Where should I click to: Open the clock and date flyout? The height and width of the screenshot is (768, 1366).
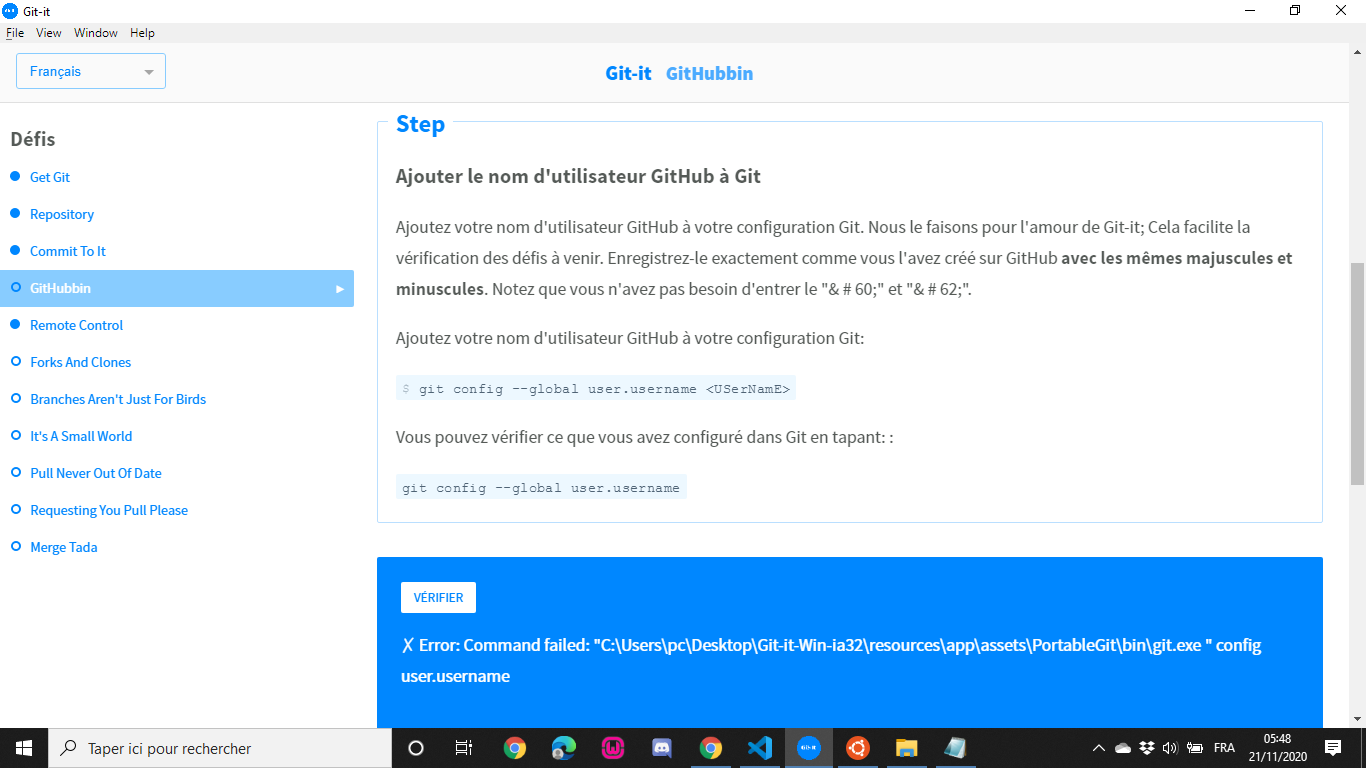click(1277, 748)
